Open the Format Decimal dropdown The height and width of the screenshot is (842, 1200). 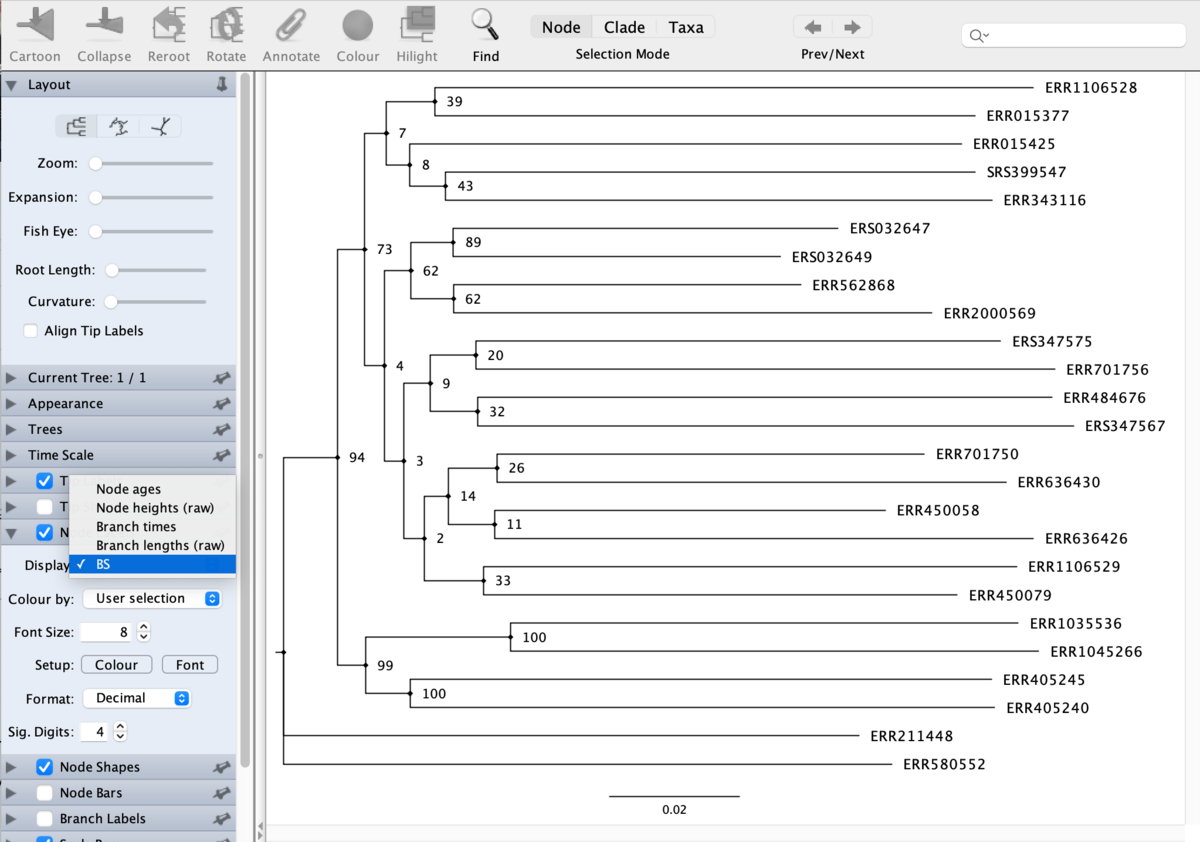click(137, 698)
